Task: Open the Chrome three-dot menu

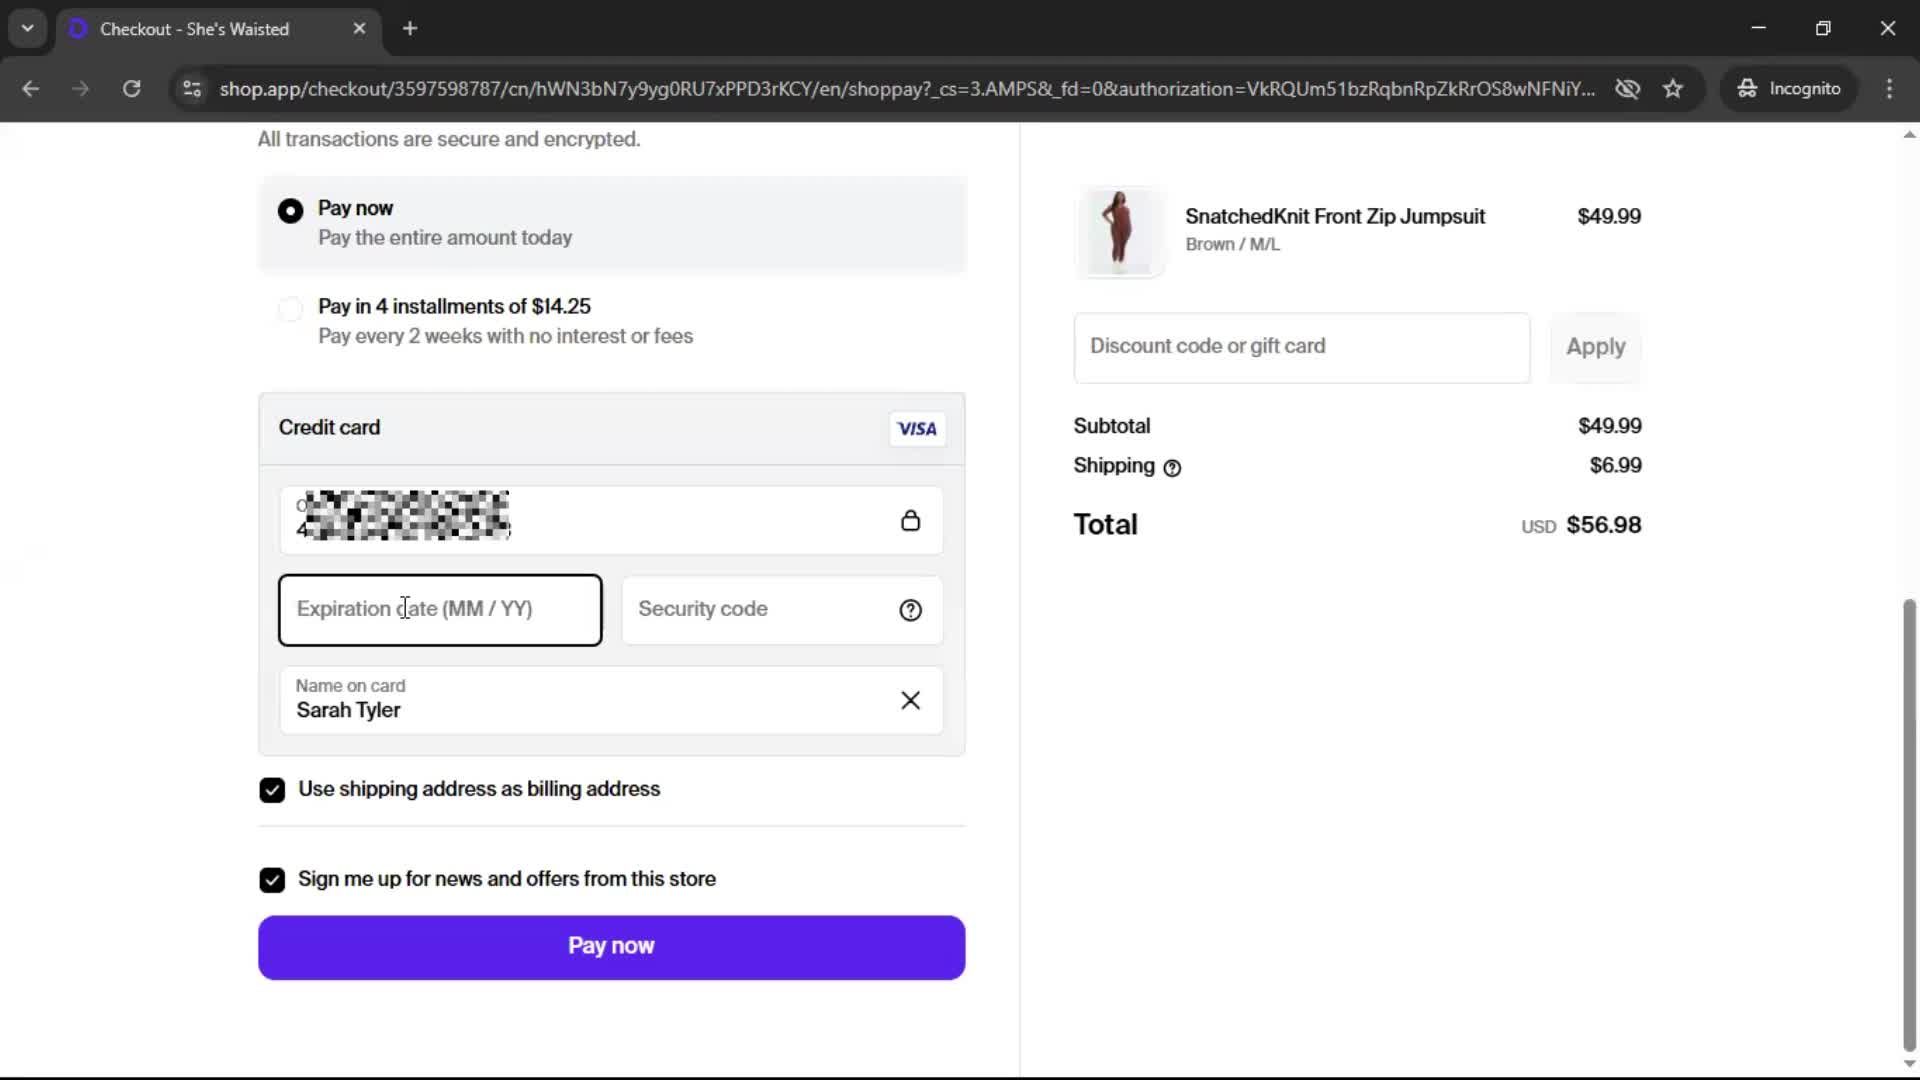Action: coord(1889,89)
